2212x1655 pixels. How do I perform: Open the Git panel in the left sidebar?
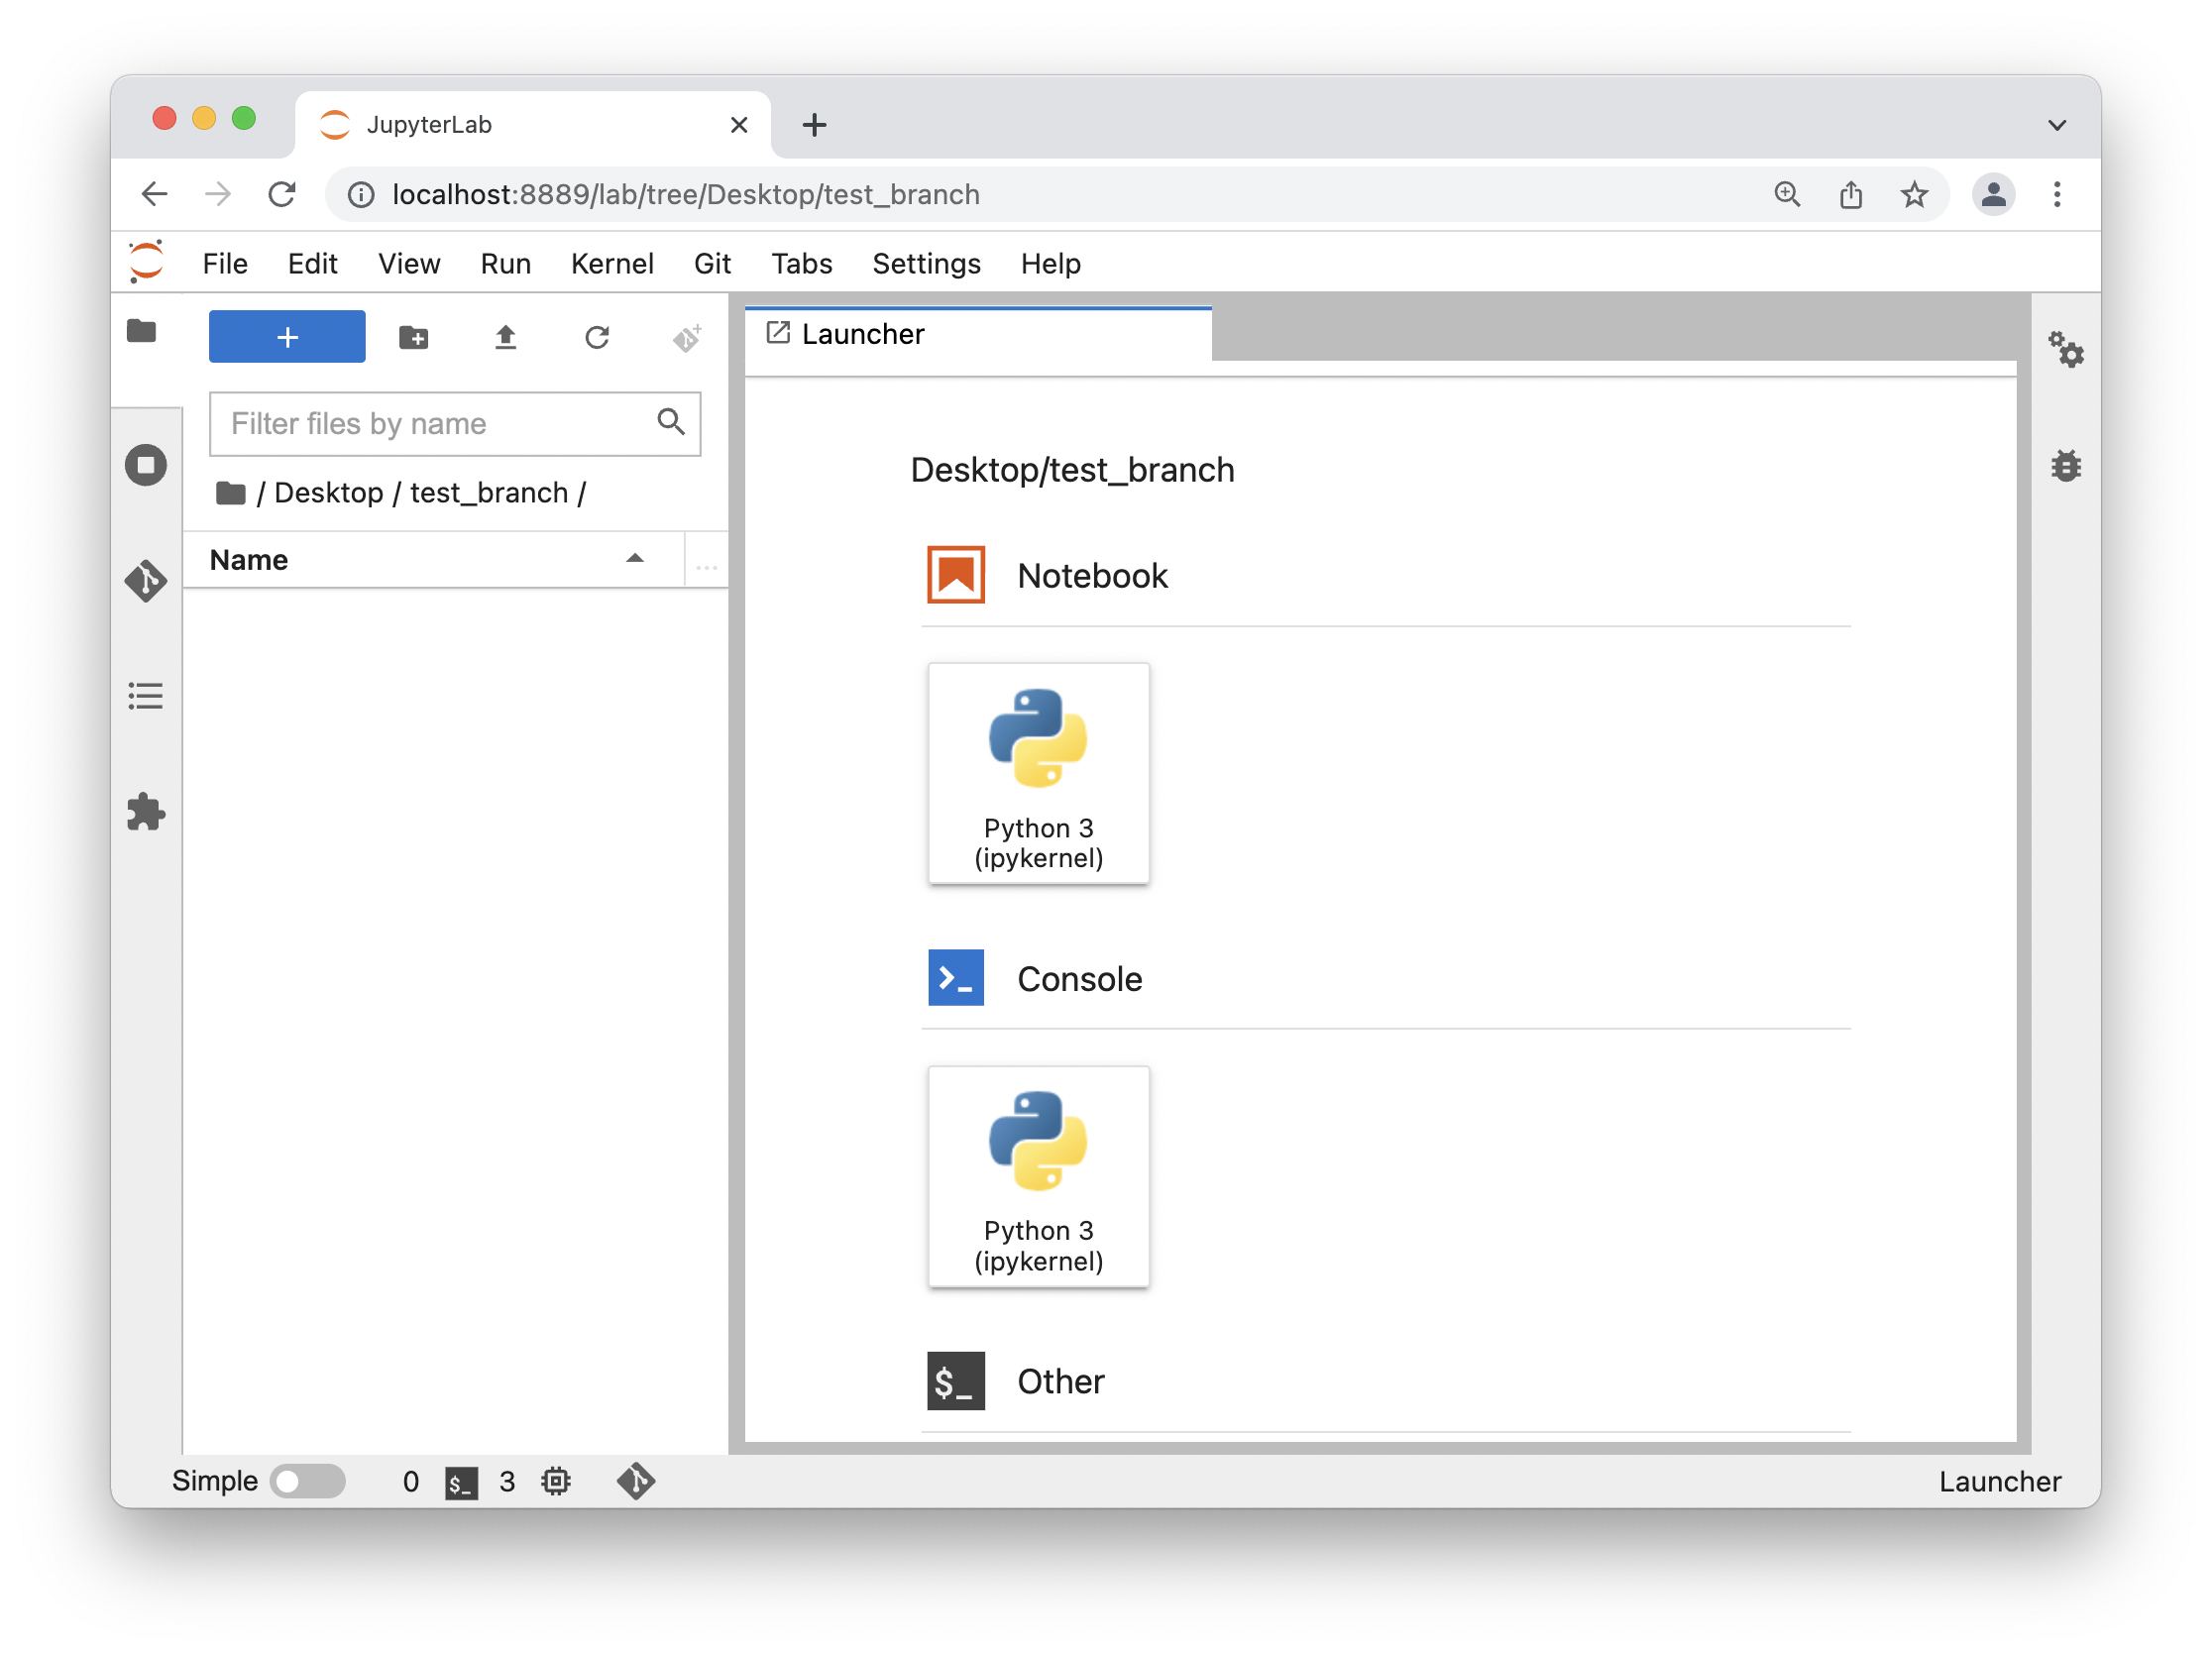[146, 581]
